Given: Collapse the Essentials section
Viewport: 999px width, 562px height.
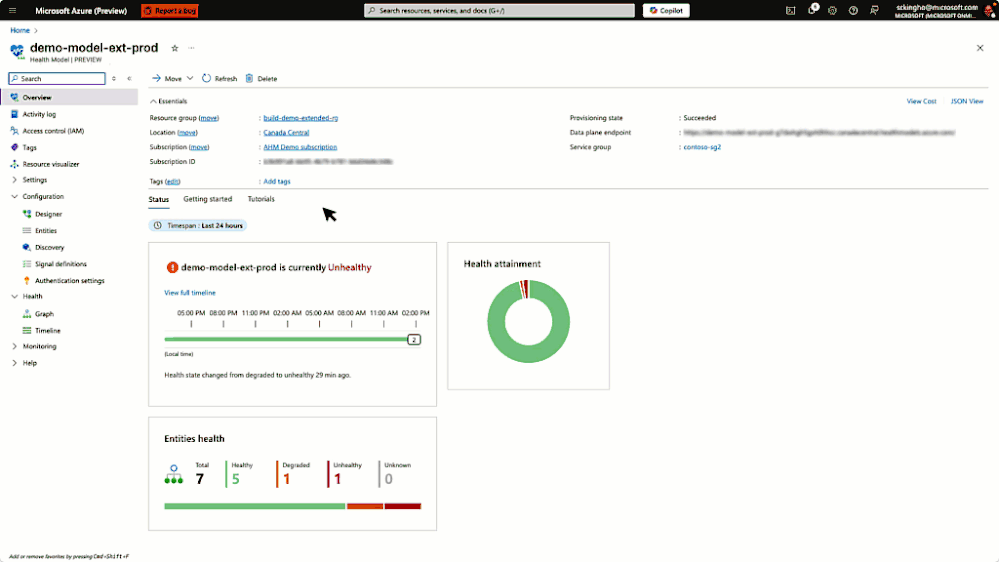Looking at the screenshot, I should tap(153, 101).
